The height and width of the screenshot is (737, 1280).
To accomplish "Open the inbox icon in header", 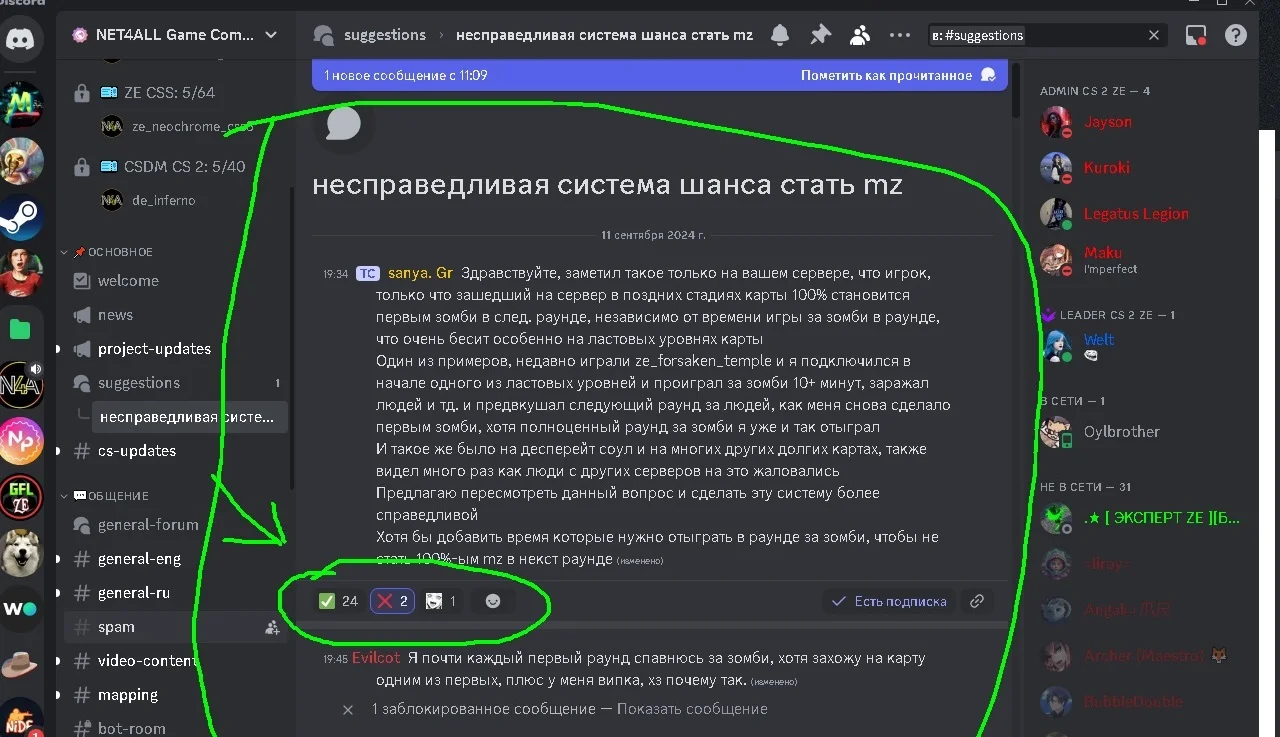I will pos(1196,35).
